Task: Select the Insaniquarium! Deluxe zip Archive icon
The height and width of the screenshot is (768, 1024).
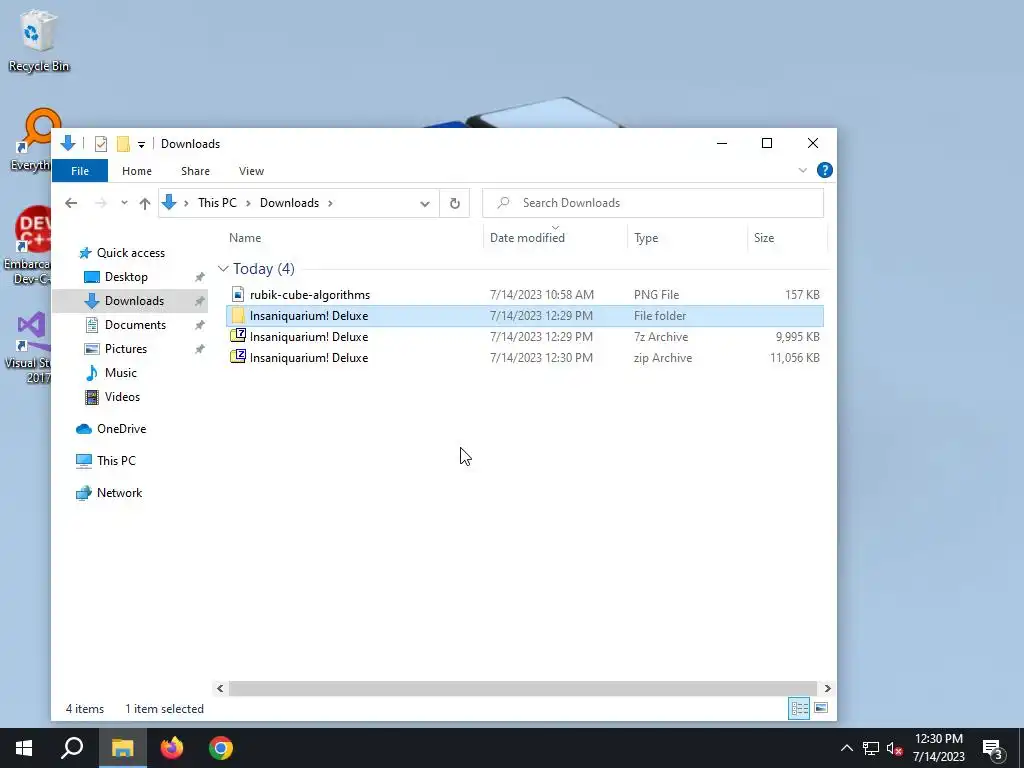Action: [238, 358]
